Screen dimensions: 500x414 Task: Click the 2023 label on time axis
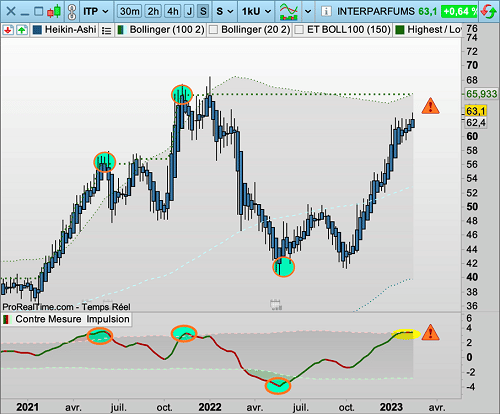click(x=391, y=407)
